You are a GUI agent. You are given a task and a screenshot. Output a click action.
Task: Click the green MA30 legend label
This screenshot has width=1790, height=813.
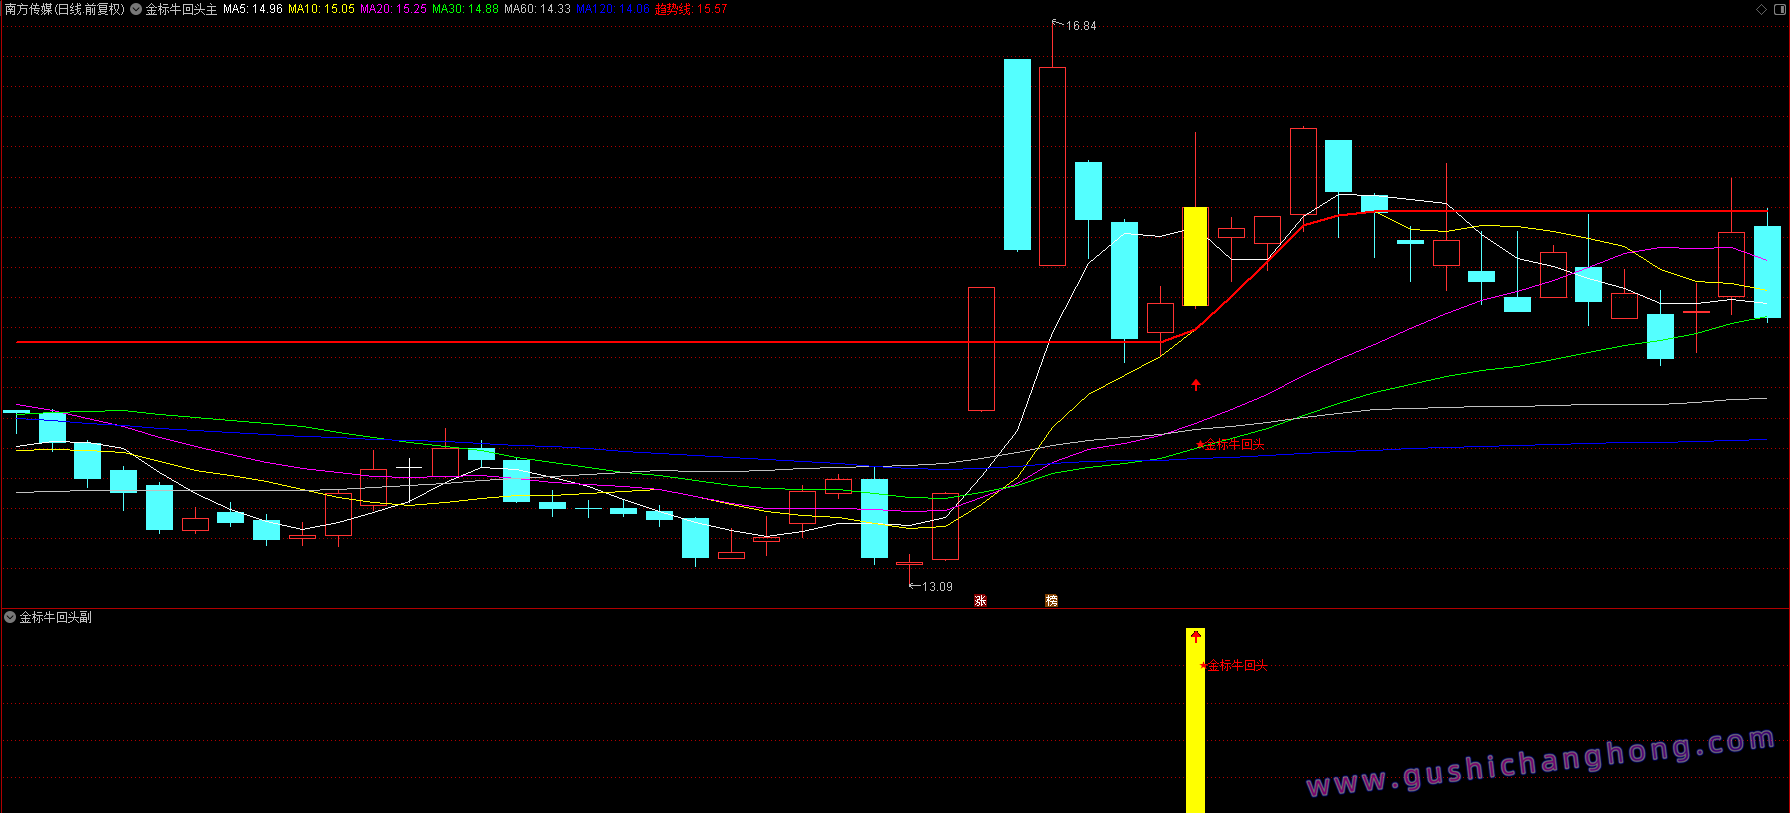click(x=465, y=9)
